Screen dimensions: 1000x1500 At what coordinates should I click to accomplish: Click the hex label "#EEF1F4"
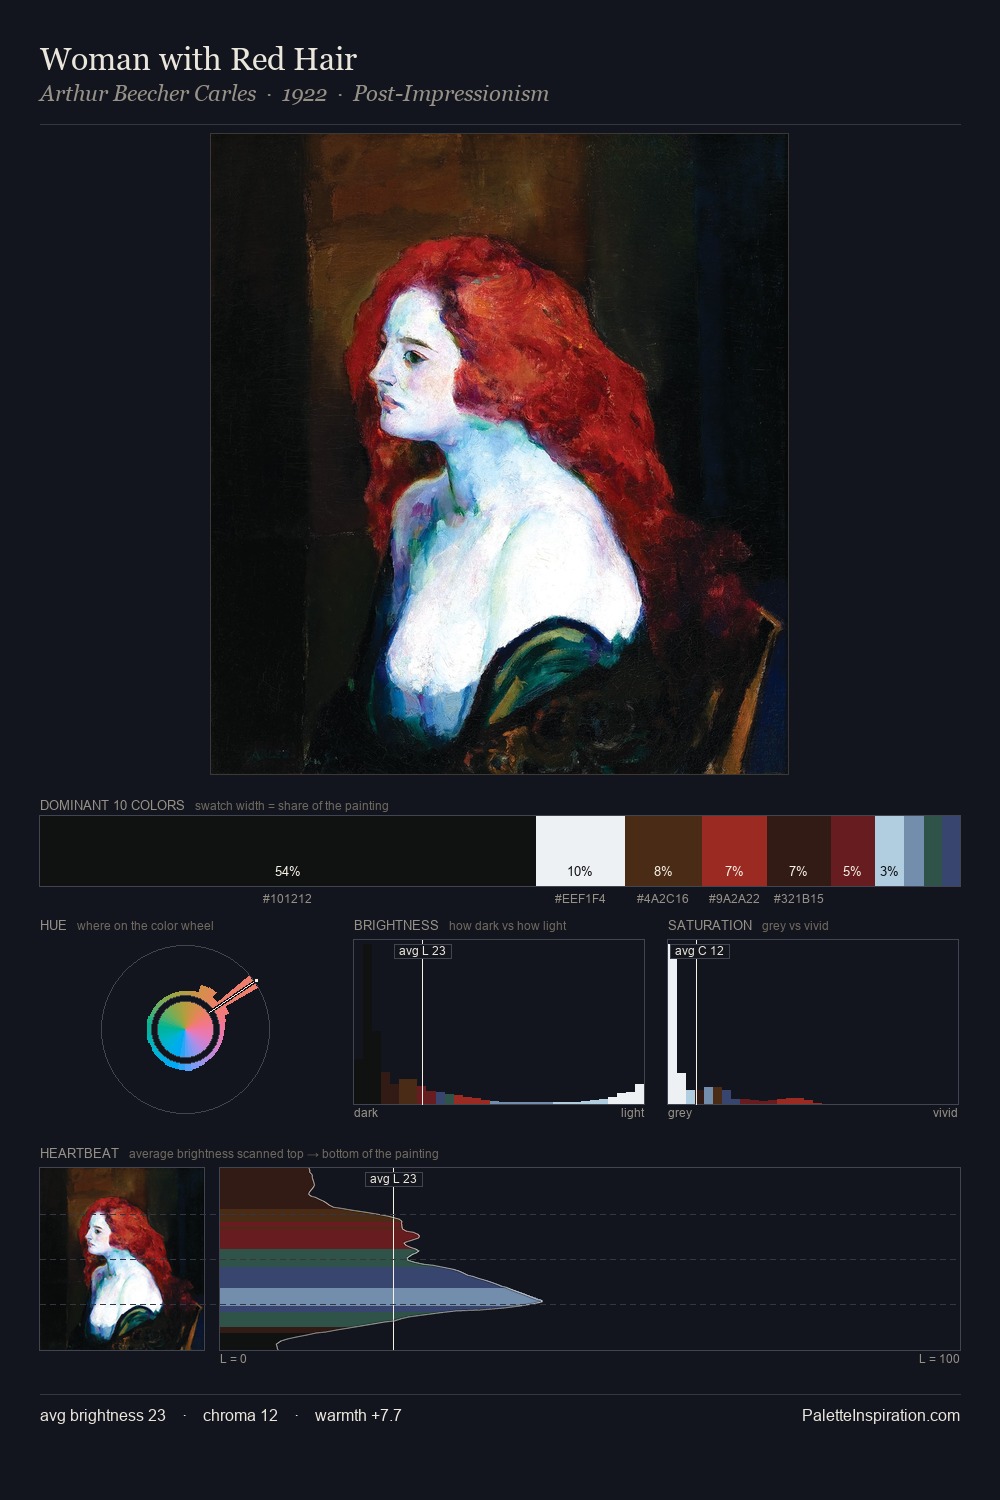click(x=580, y=899)
